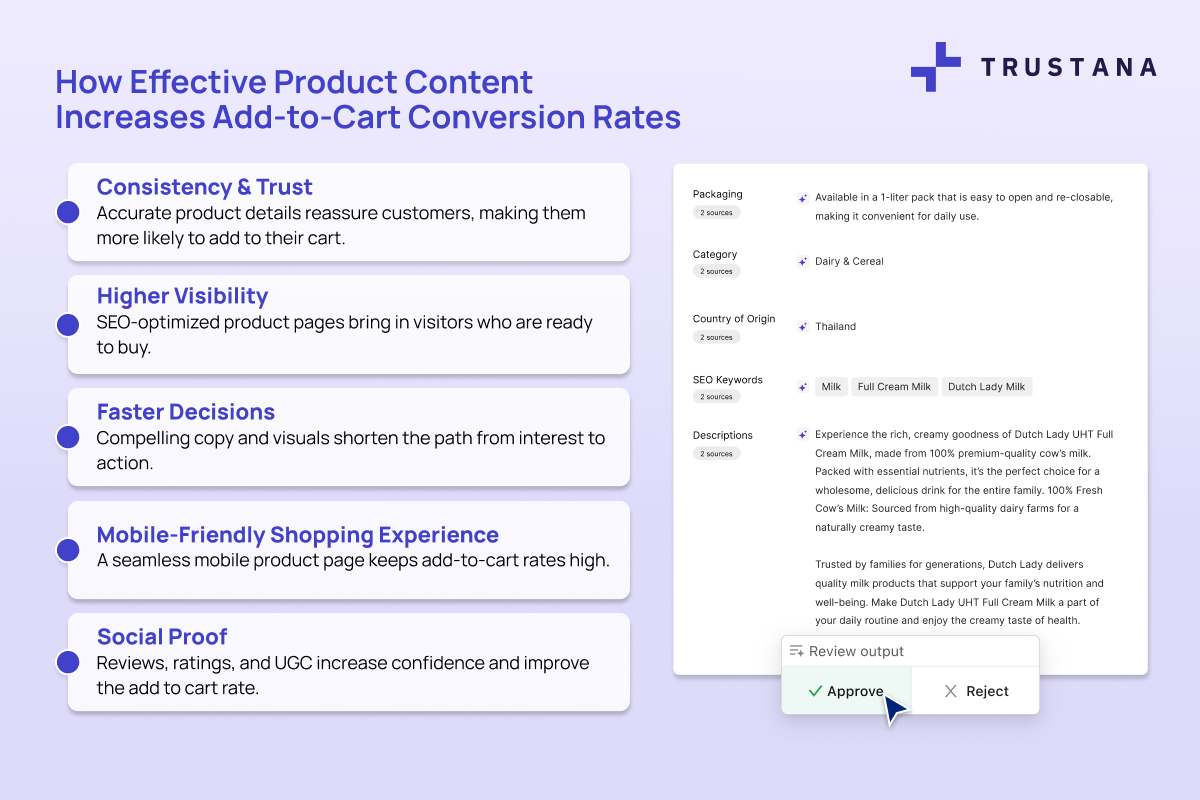1200x800 pixels.
Task: Select the Milk keyword tag
Action: 831,387
